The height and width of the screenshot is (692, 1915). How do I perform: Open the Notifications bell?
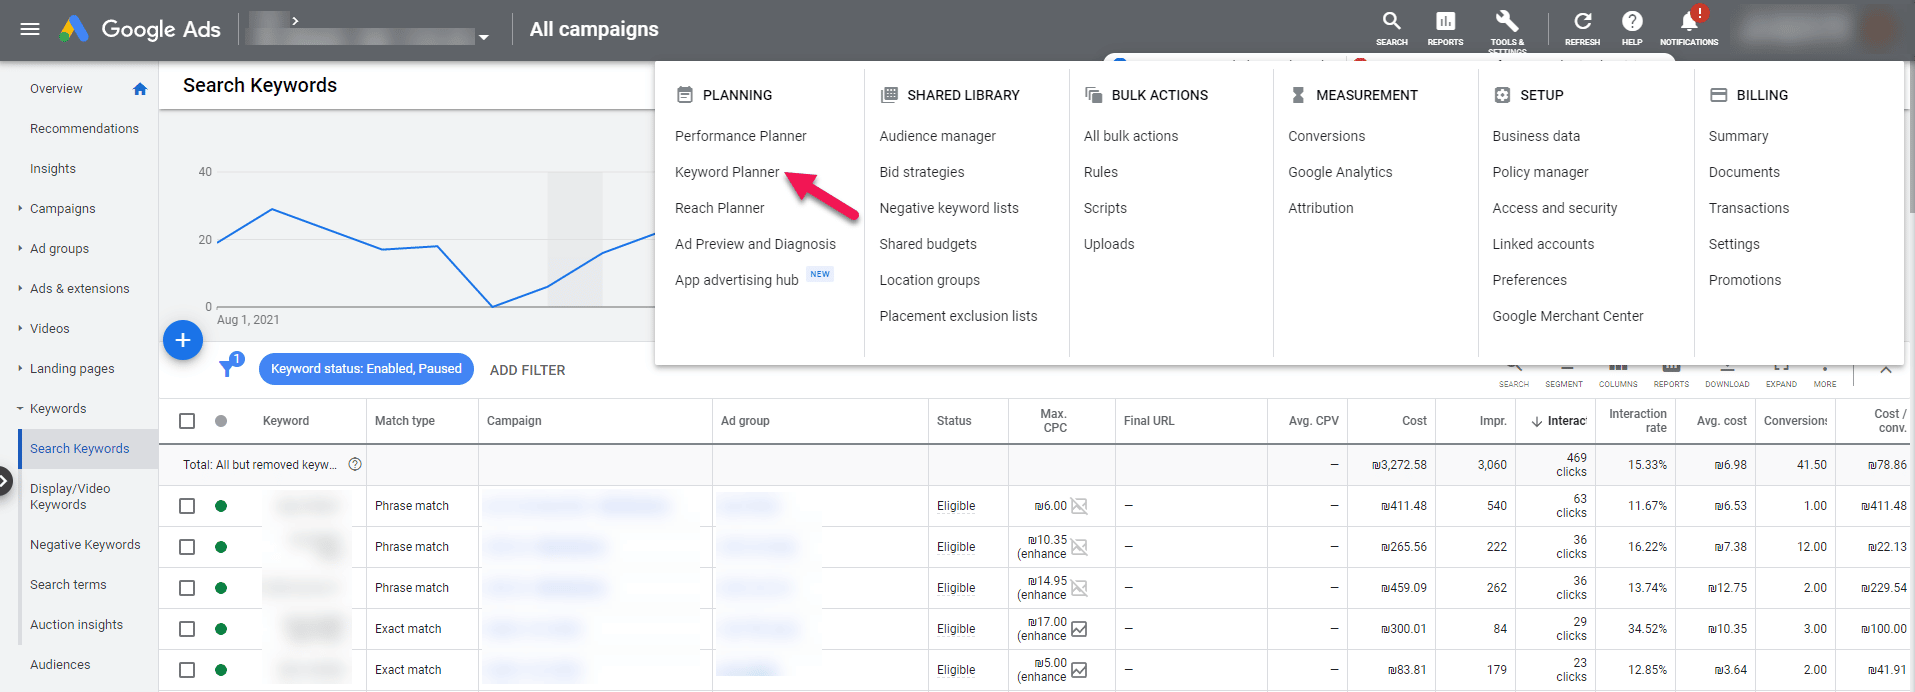coord(1689,28)
